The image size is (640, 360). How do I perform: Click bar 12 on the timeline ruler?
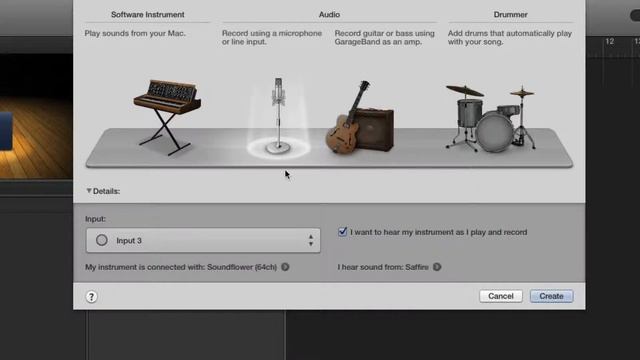point(610,42)
